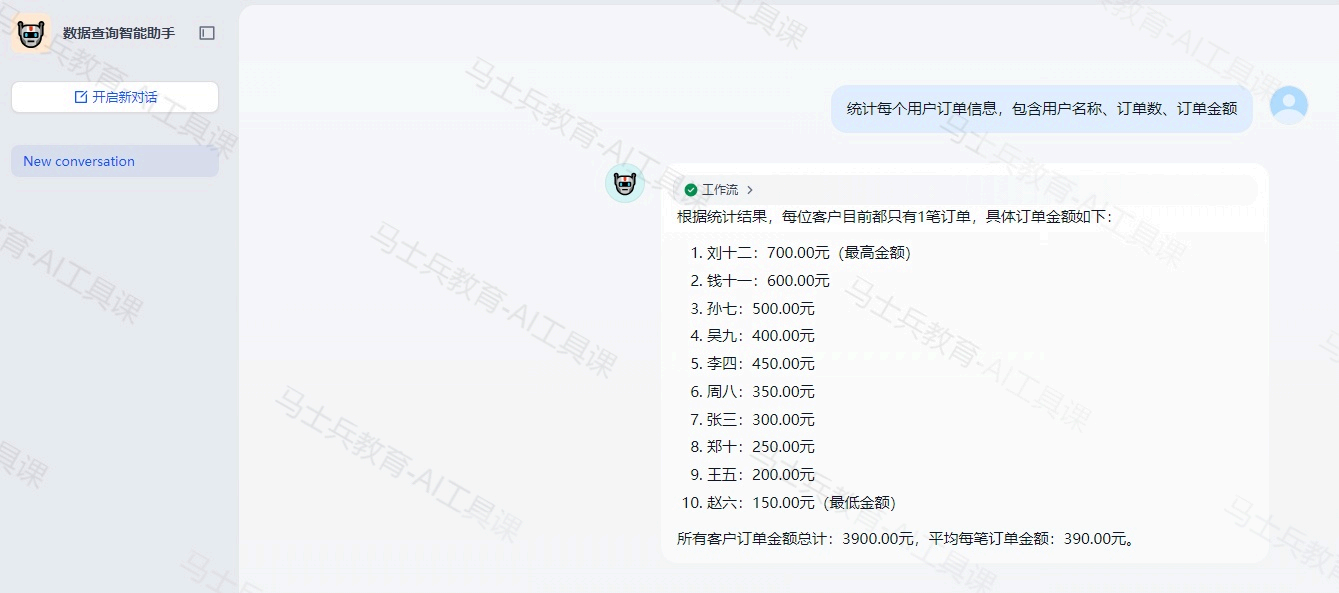Click the row 赵六：150.00元
The image size is (1339, 593).
[x=790, y=503]
